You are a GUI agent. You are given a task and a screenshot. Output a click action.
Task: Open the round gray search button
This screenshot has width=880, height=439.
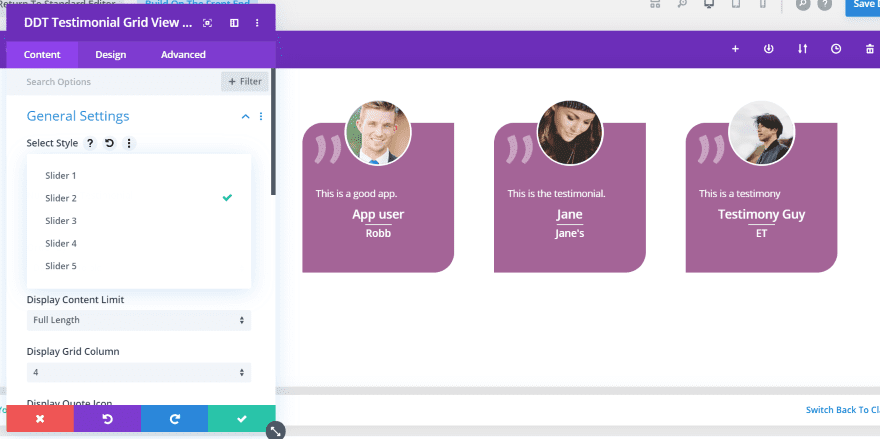(803, 4)
